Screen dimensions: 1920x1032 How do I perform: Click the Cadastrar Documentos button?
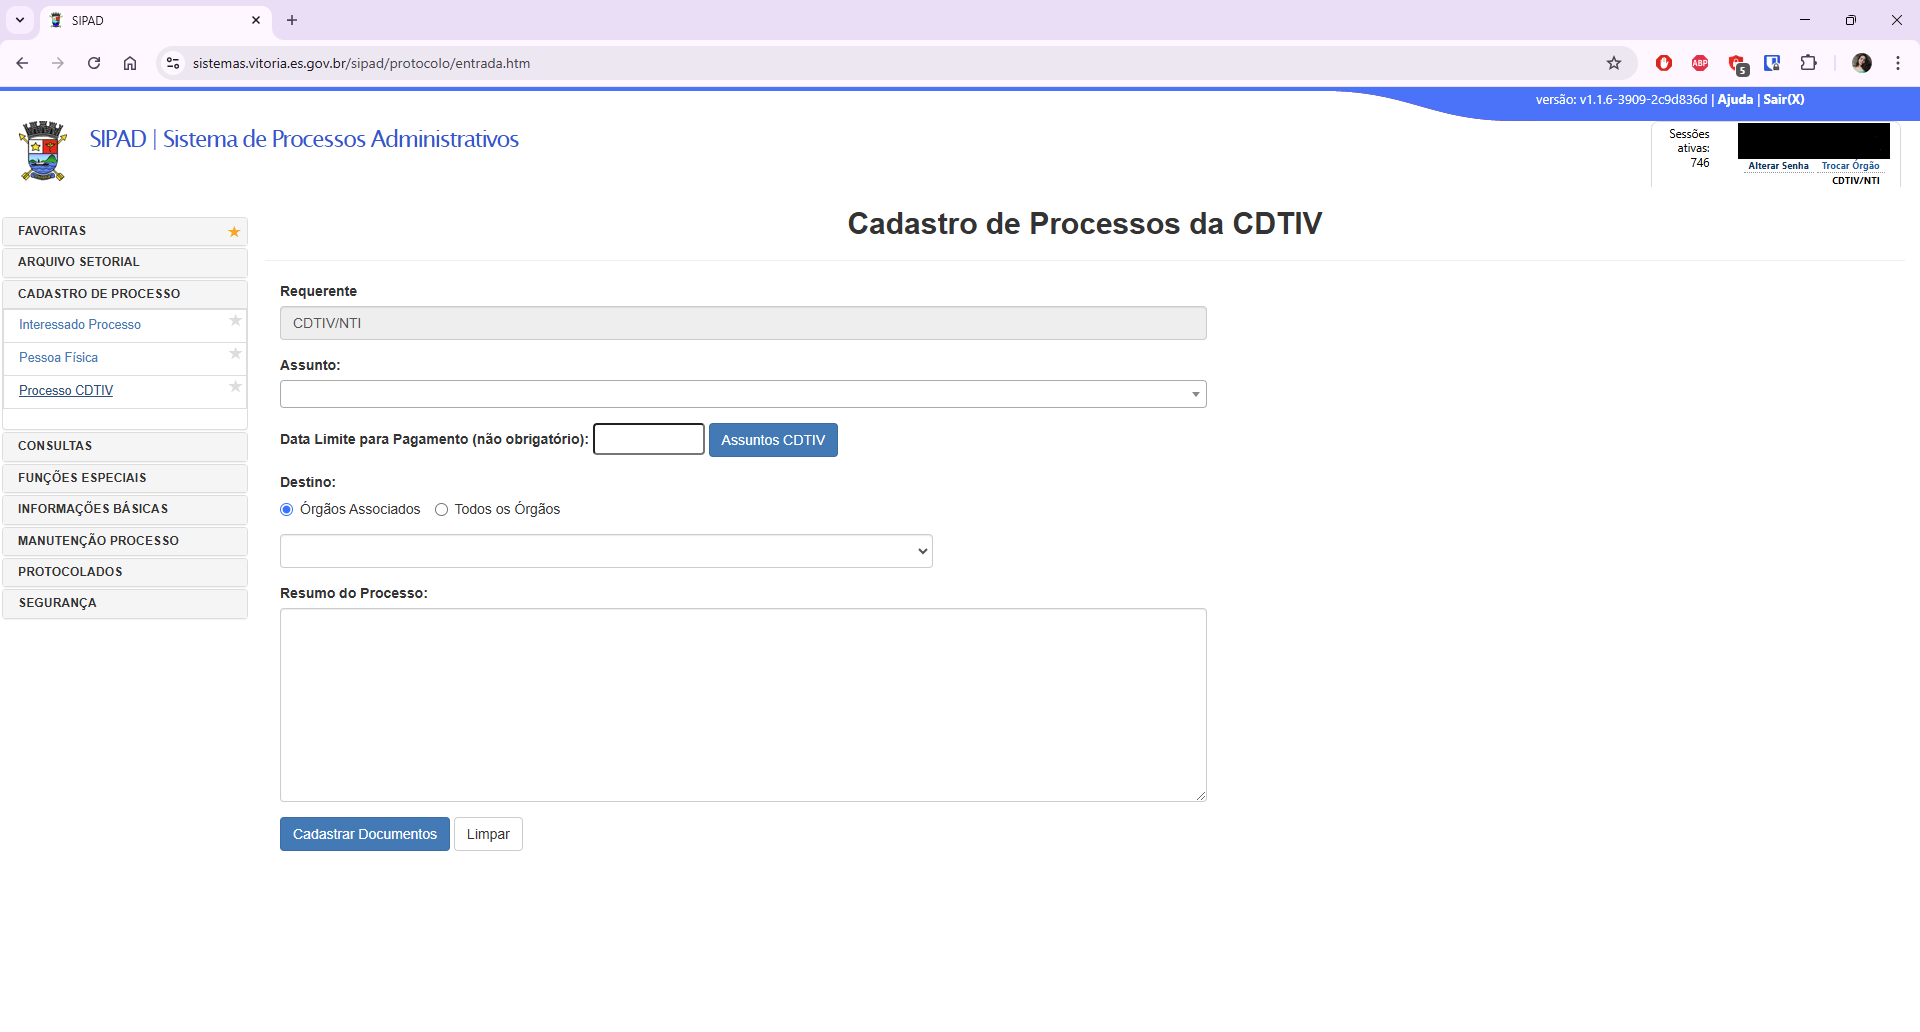364,833
